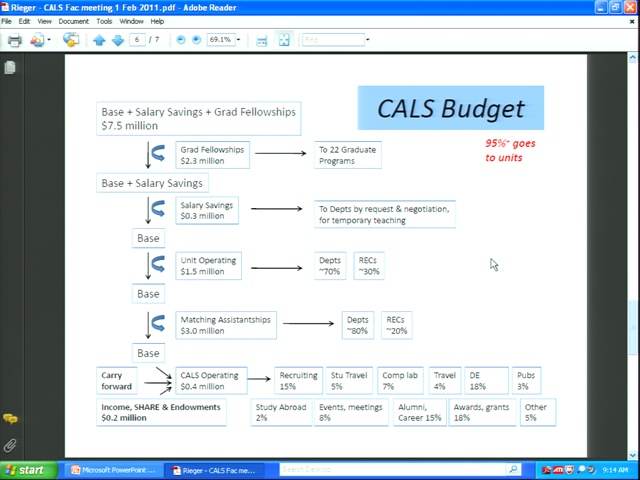The image size is (640, 480).
Task: Open the collaboration icon with people
Action: pyautogui.click(x=37, y=40)
